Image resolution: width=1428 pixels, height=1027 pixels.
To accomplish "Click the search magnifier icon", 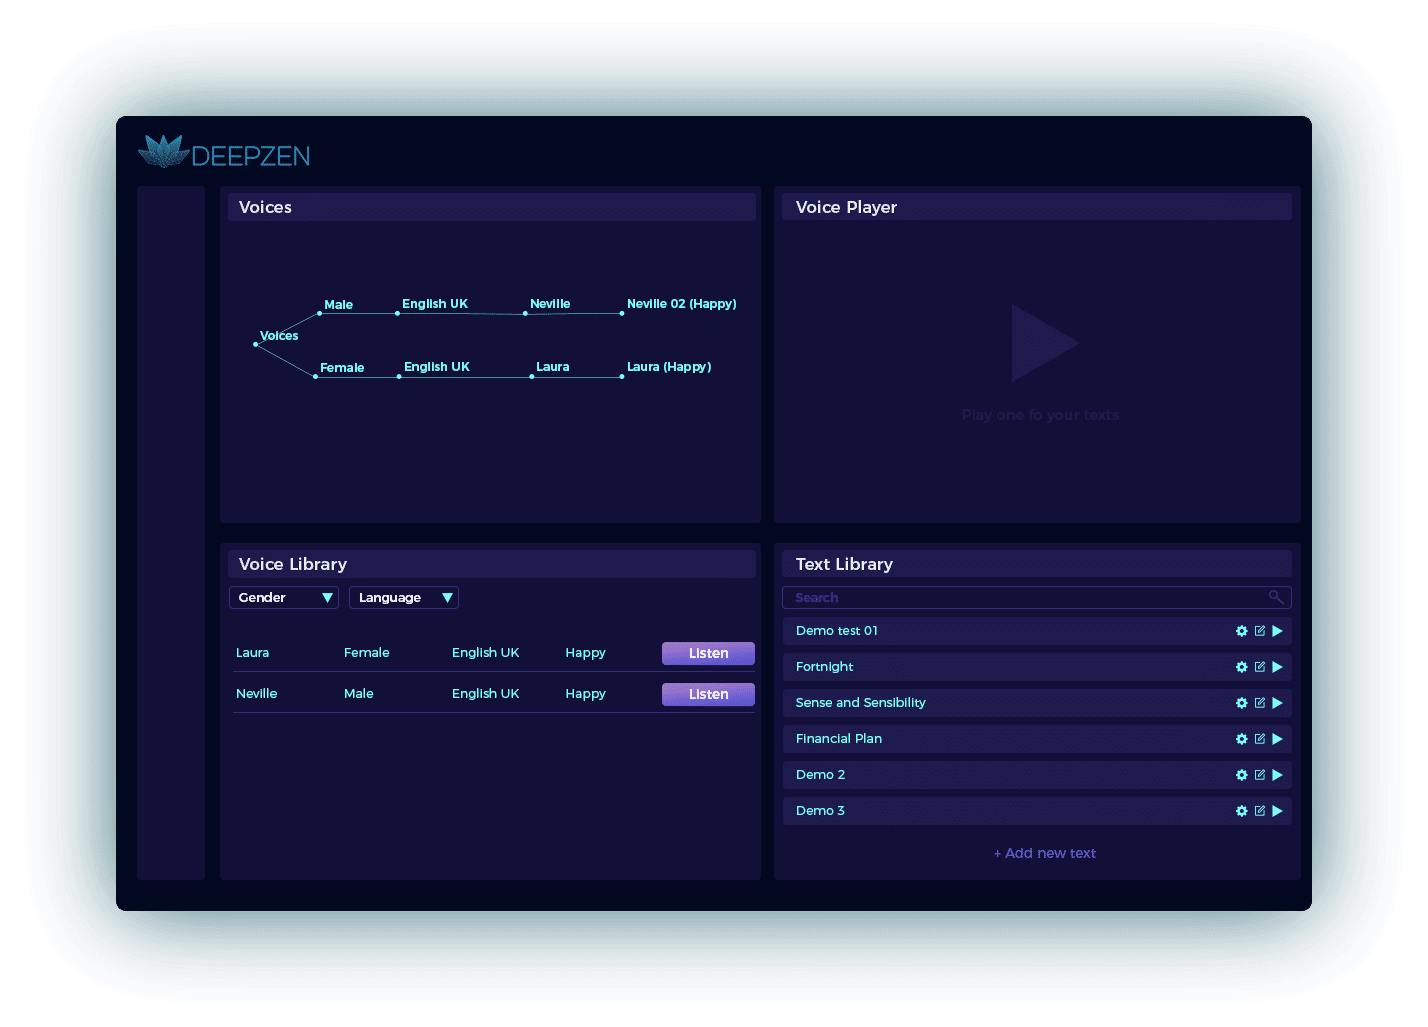I will click(1276, 597).
